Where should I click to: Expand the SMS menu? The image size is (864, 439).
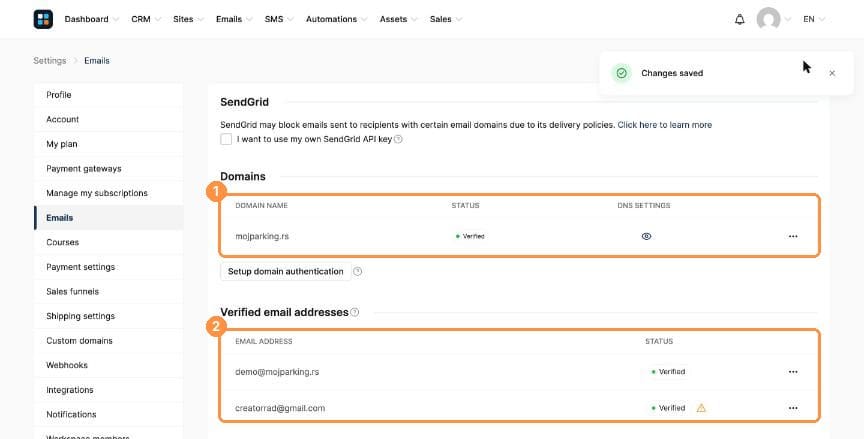tap(279, 19)
